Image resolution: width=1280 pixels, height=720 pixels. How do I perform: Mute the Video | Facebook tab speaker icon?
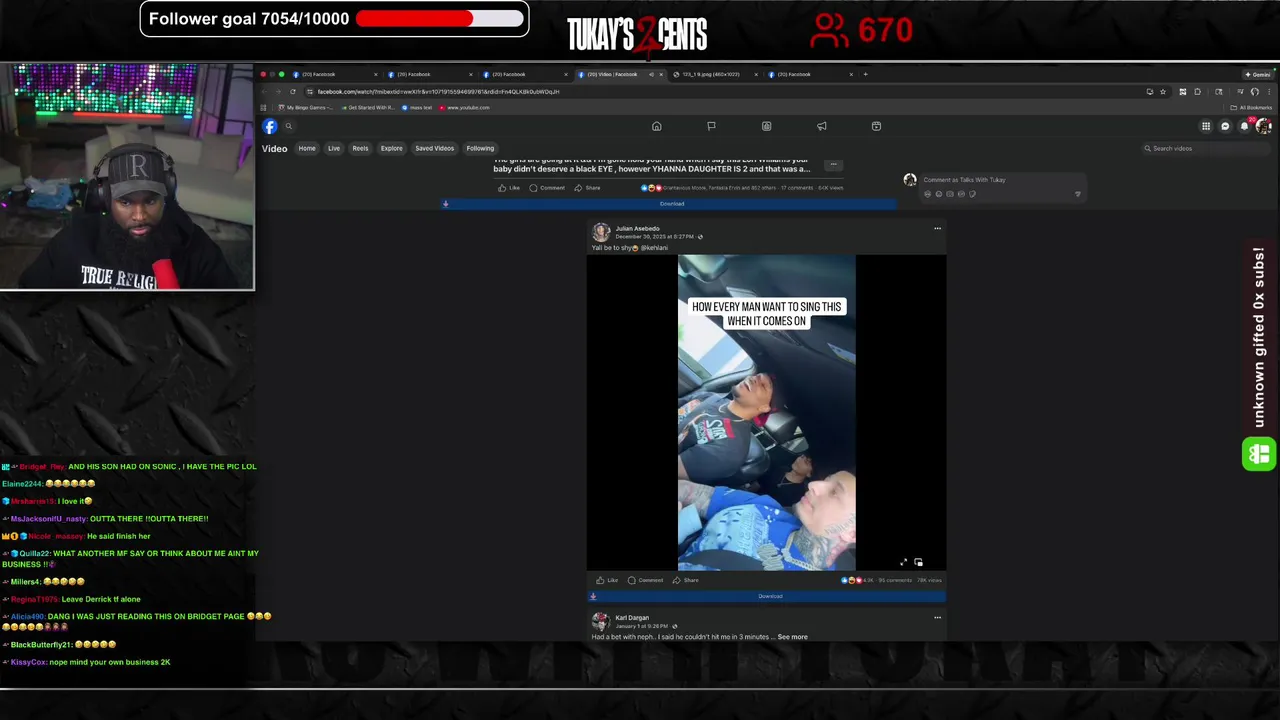651,74
